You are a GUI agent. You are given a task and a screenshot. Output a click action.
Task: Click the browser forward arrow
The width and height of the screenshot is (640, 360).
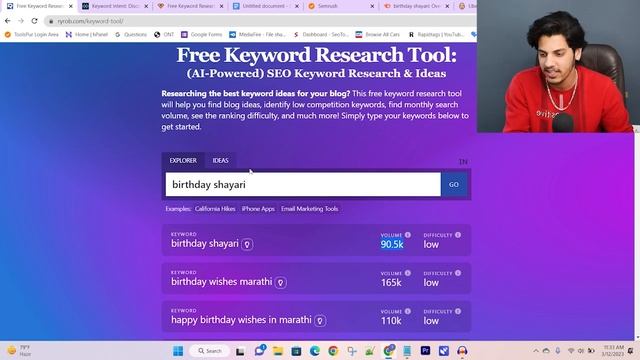(21, 21)
